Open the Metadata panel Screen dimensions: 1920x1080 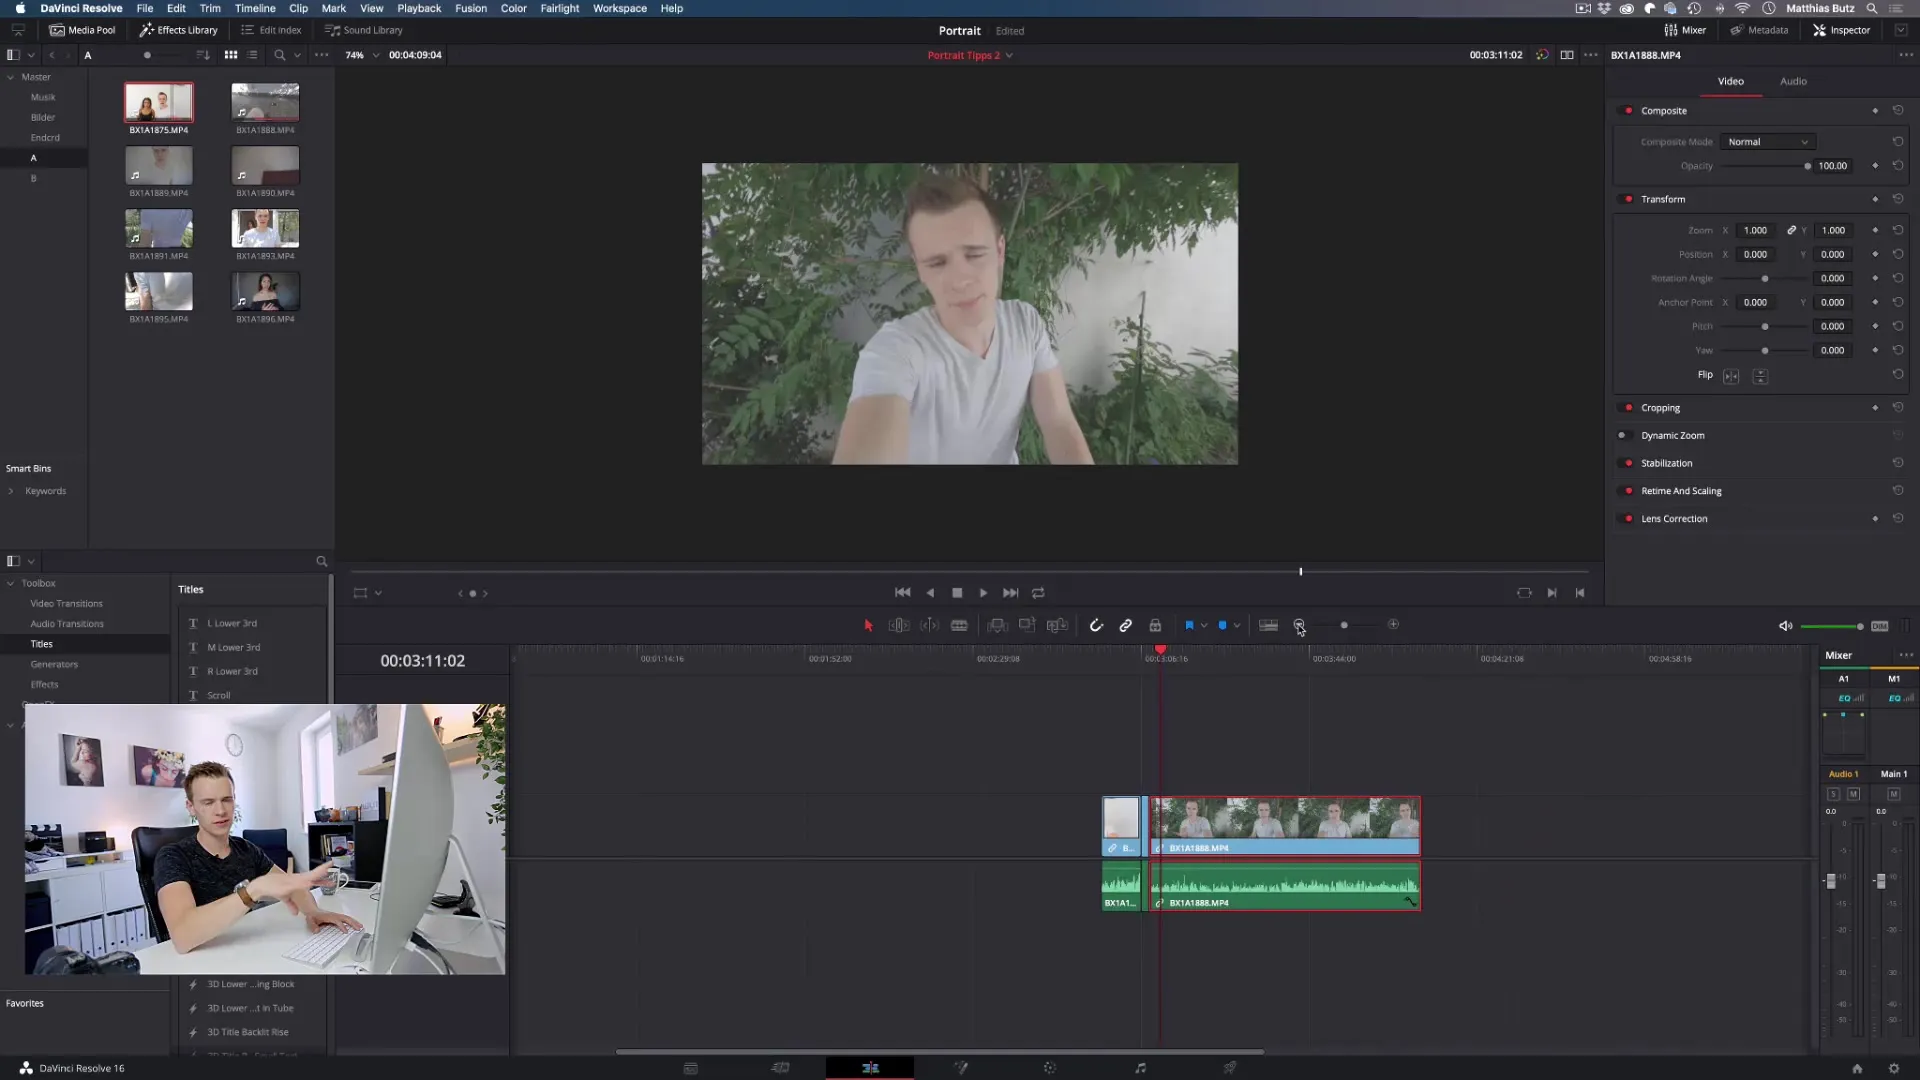click(1759, 30)
